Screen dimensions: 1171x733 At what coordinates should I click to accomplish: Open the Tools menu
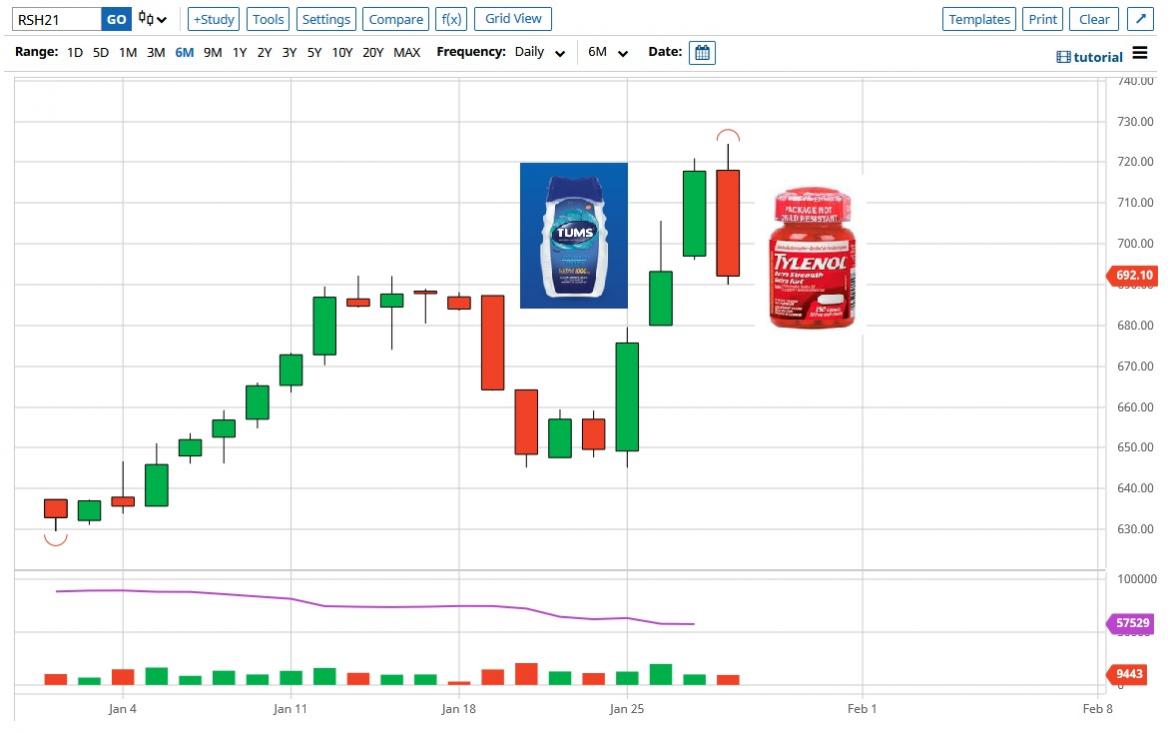268,19
